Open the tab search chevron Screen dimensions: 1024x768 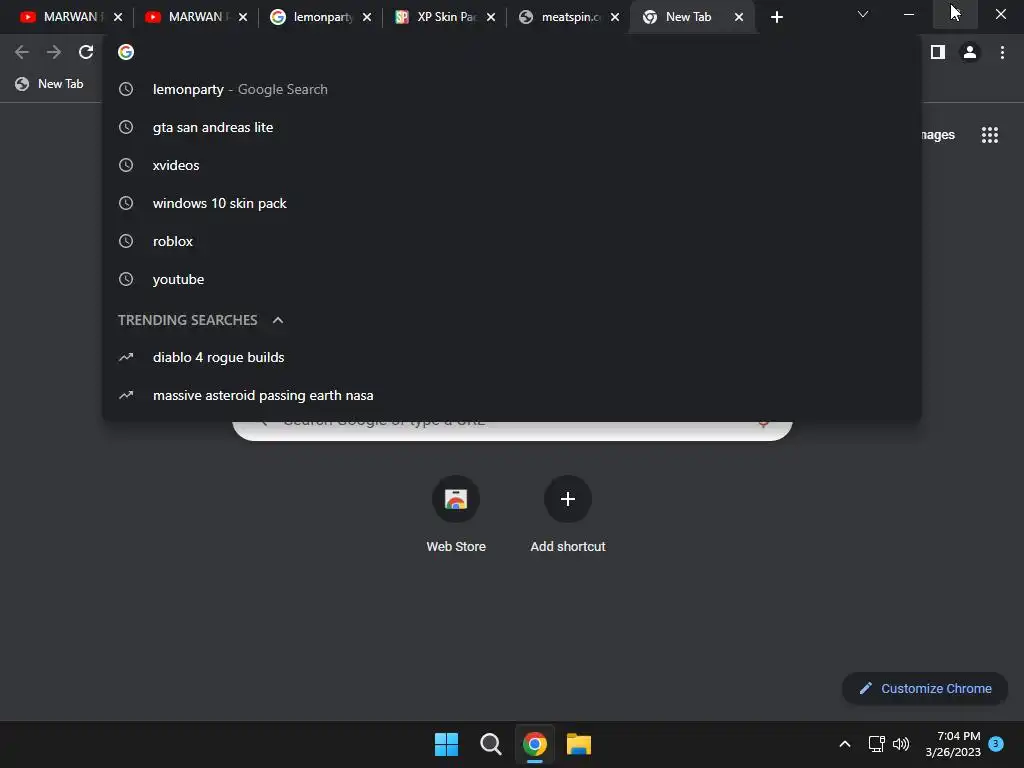(863, 14)
